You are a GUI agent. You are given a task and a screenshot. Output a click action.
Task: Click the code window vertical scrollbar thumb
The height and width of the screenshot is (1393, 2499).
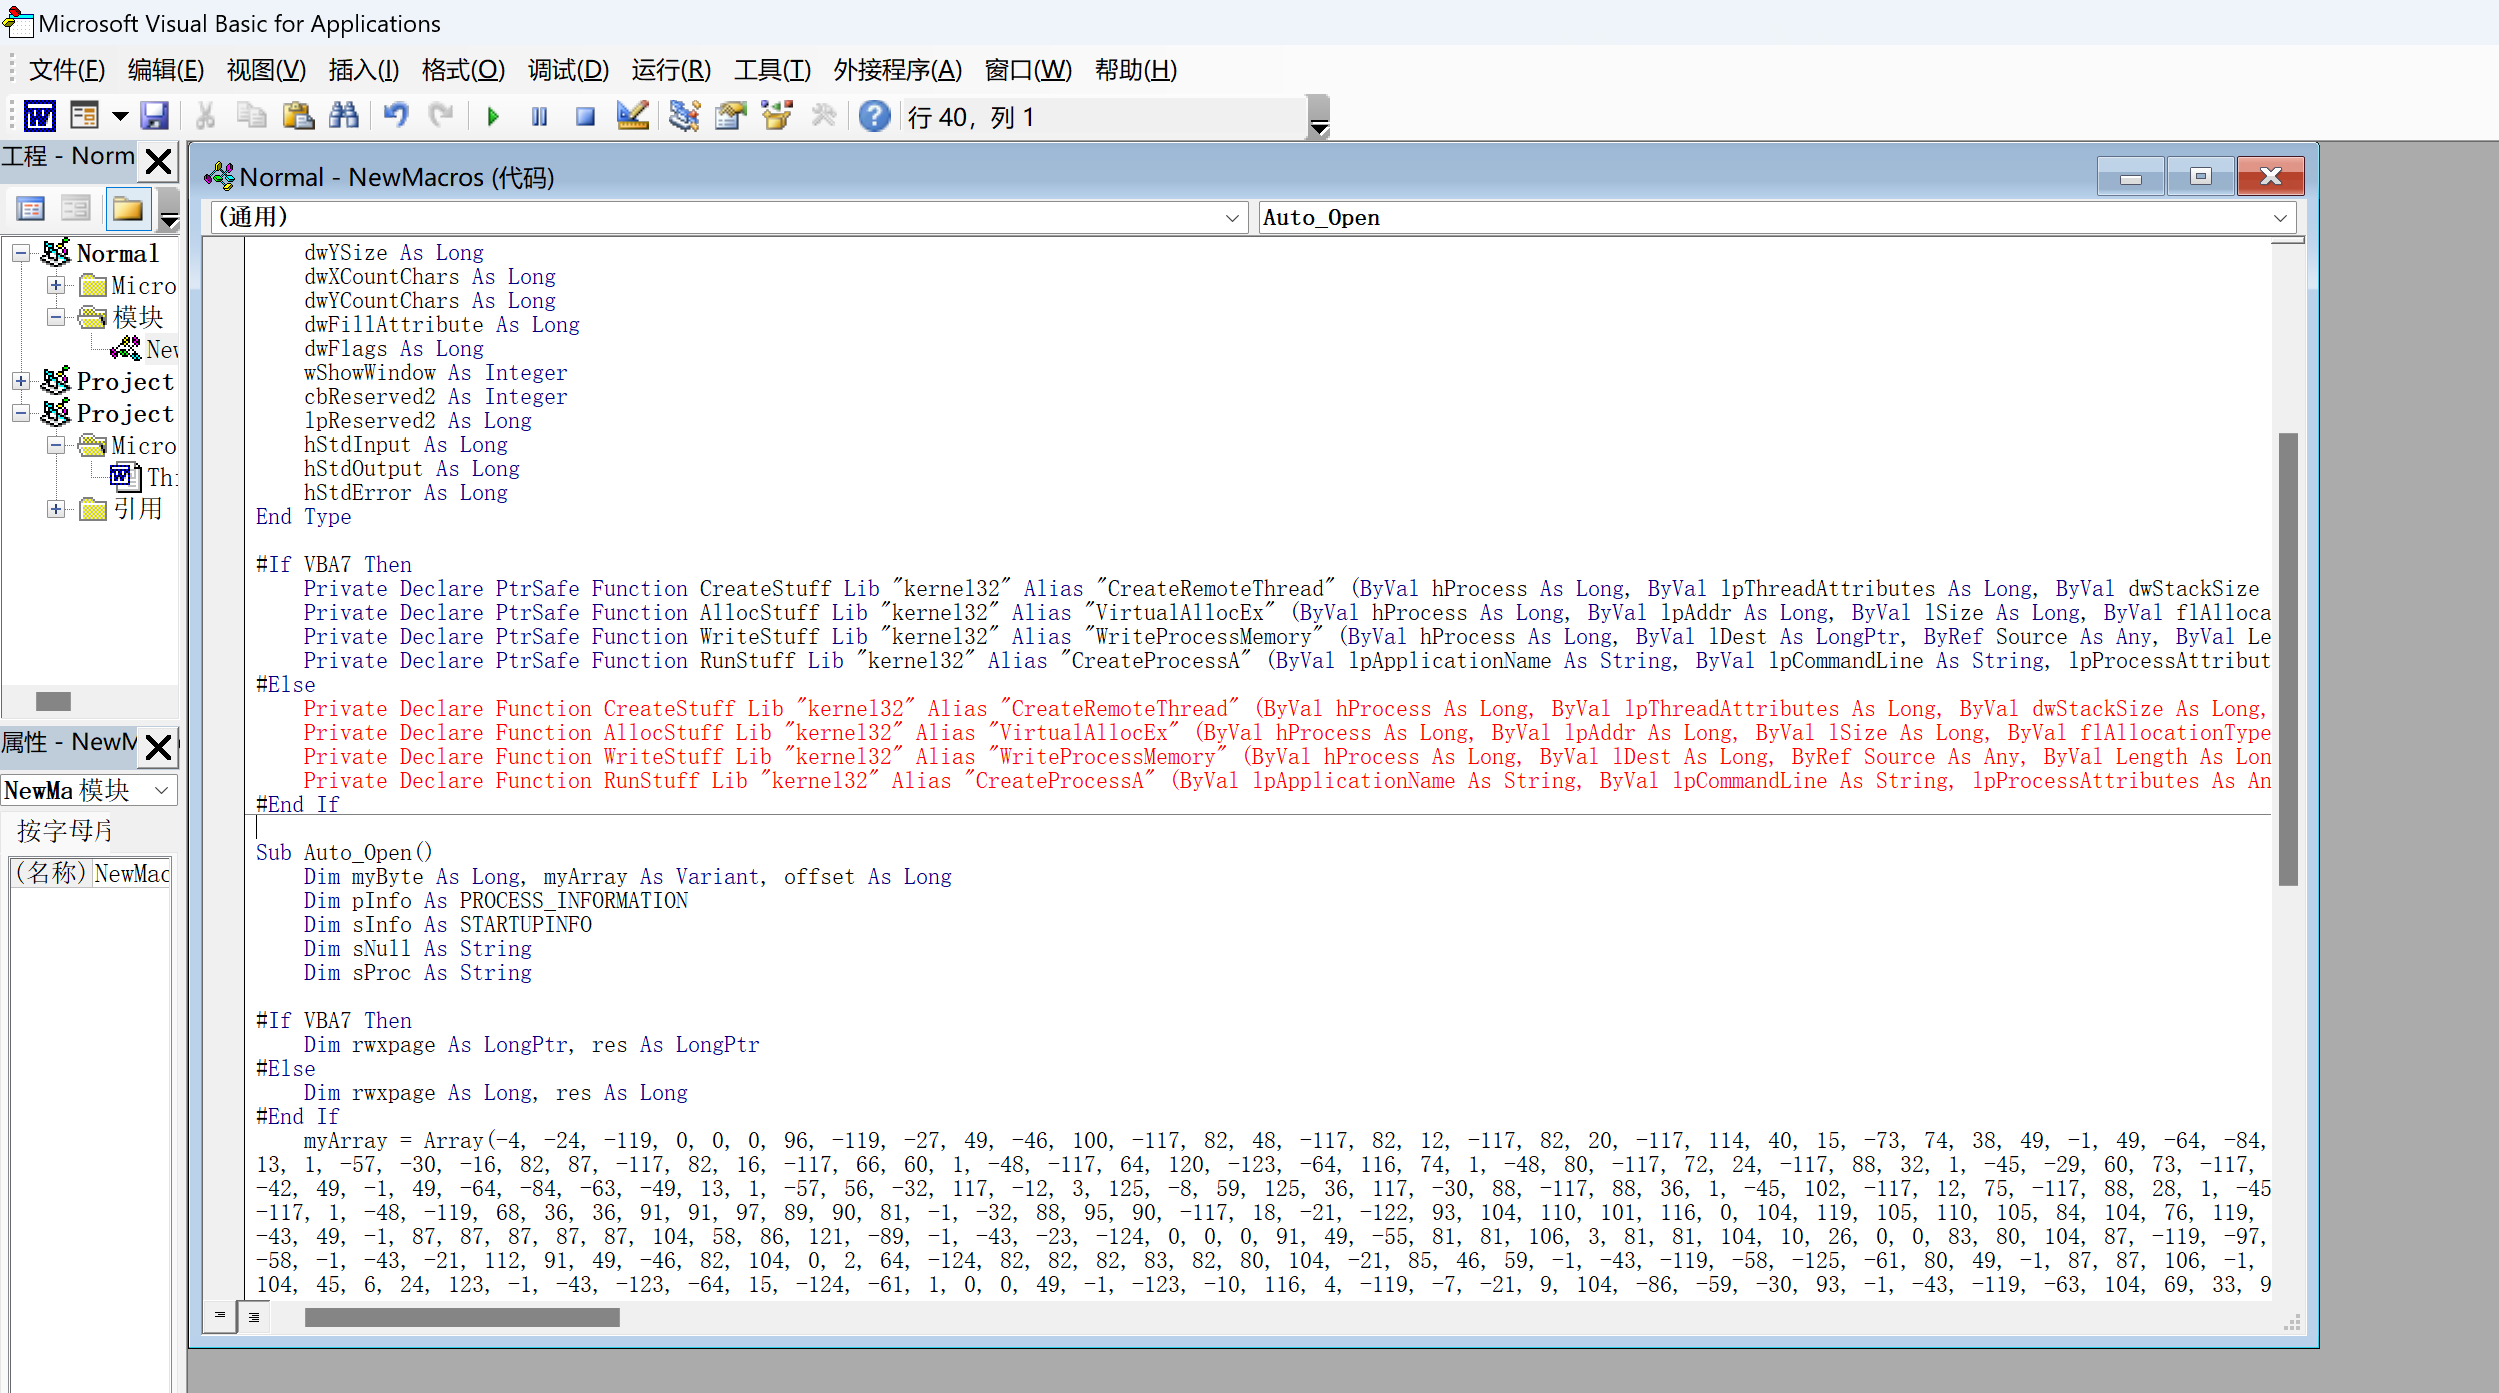[2288, 659]
